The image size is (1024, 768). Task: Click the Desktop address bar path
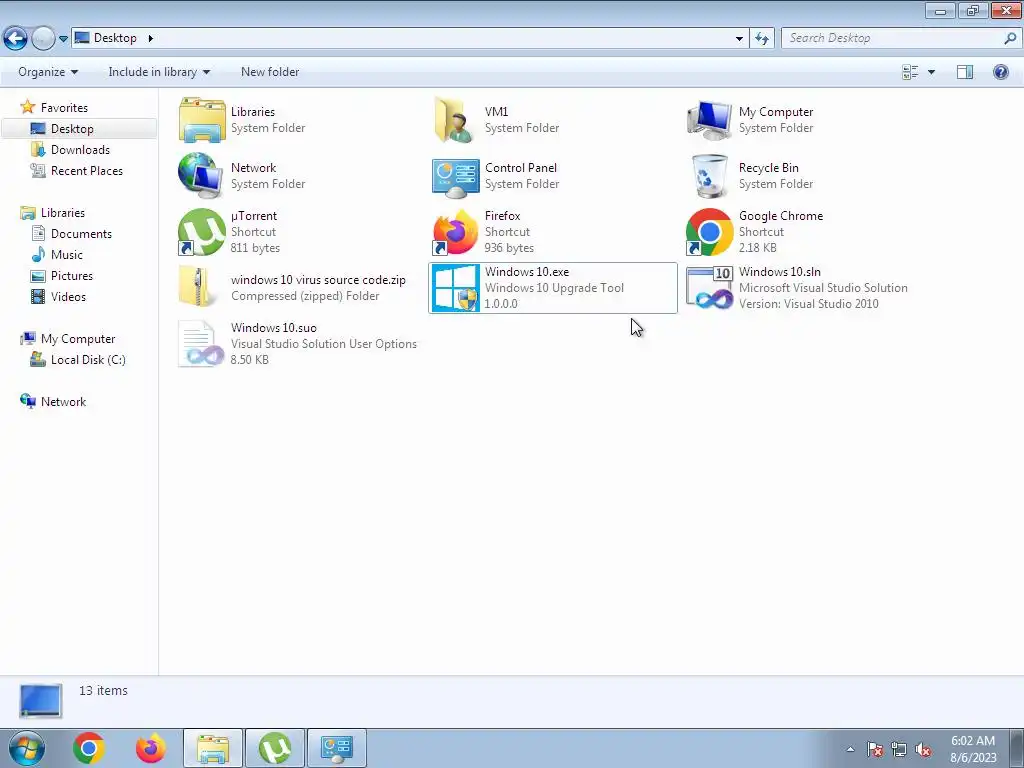[x=115, y=38]
